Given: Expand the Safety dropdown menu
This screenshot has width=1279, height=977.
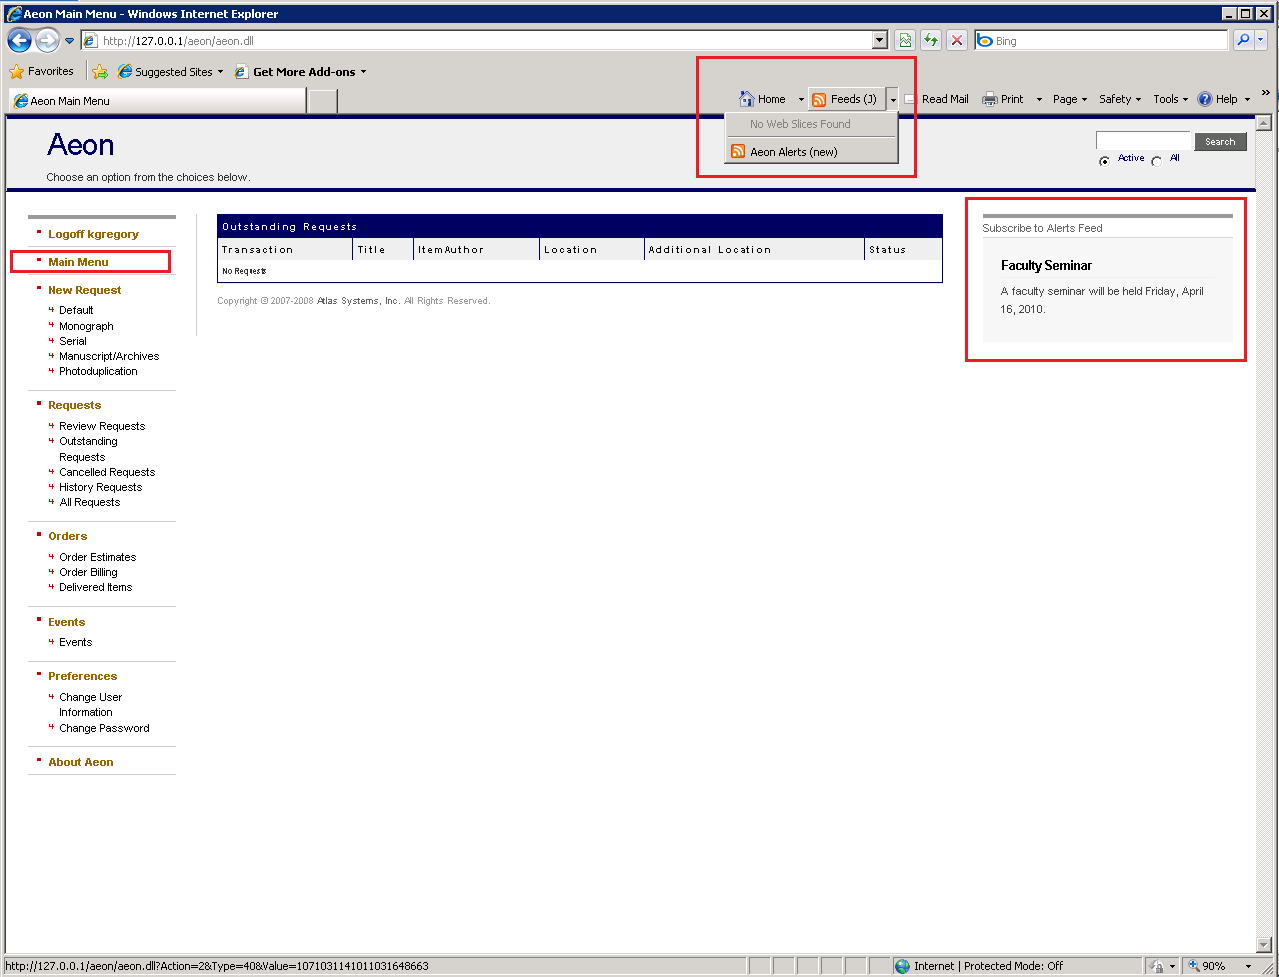Looking at the screenshot, I should [1118, 99].
